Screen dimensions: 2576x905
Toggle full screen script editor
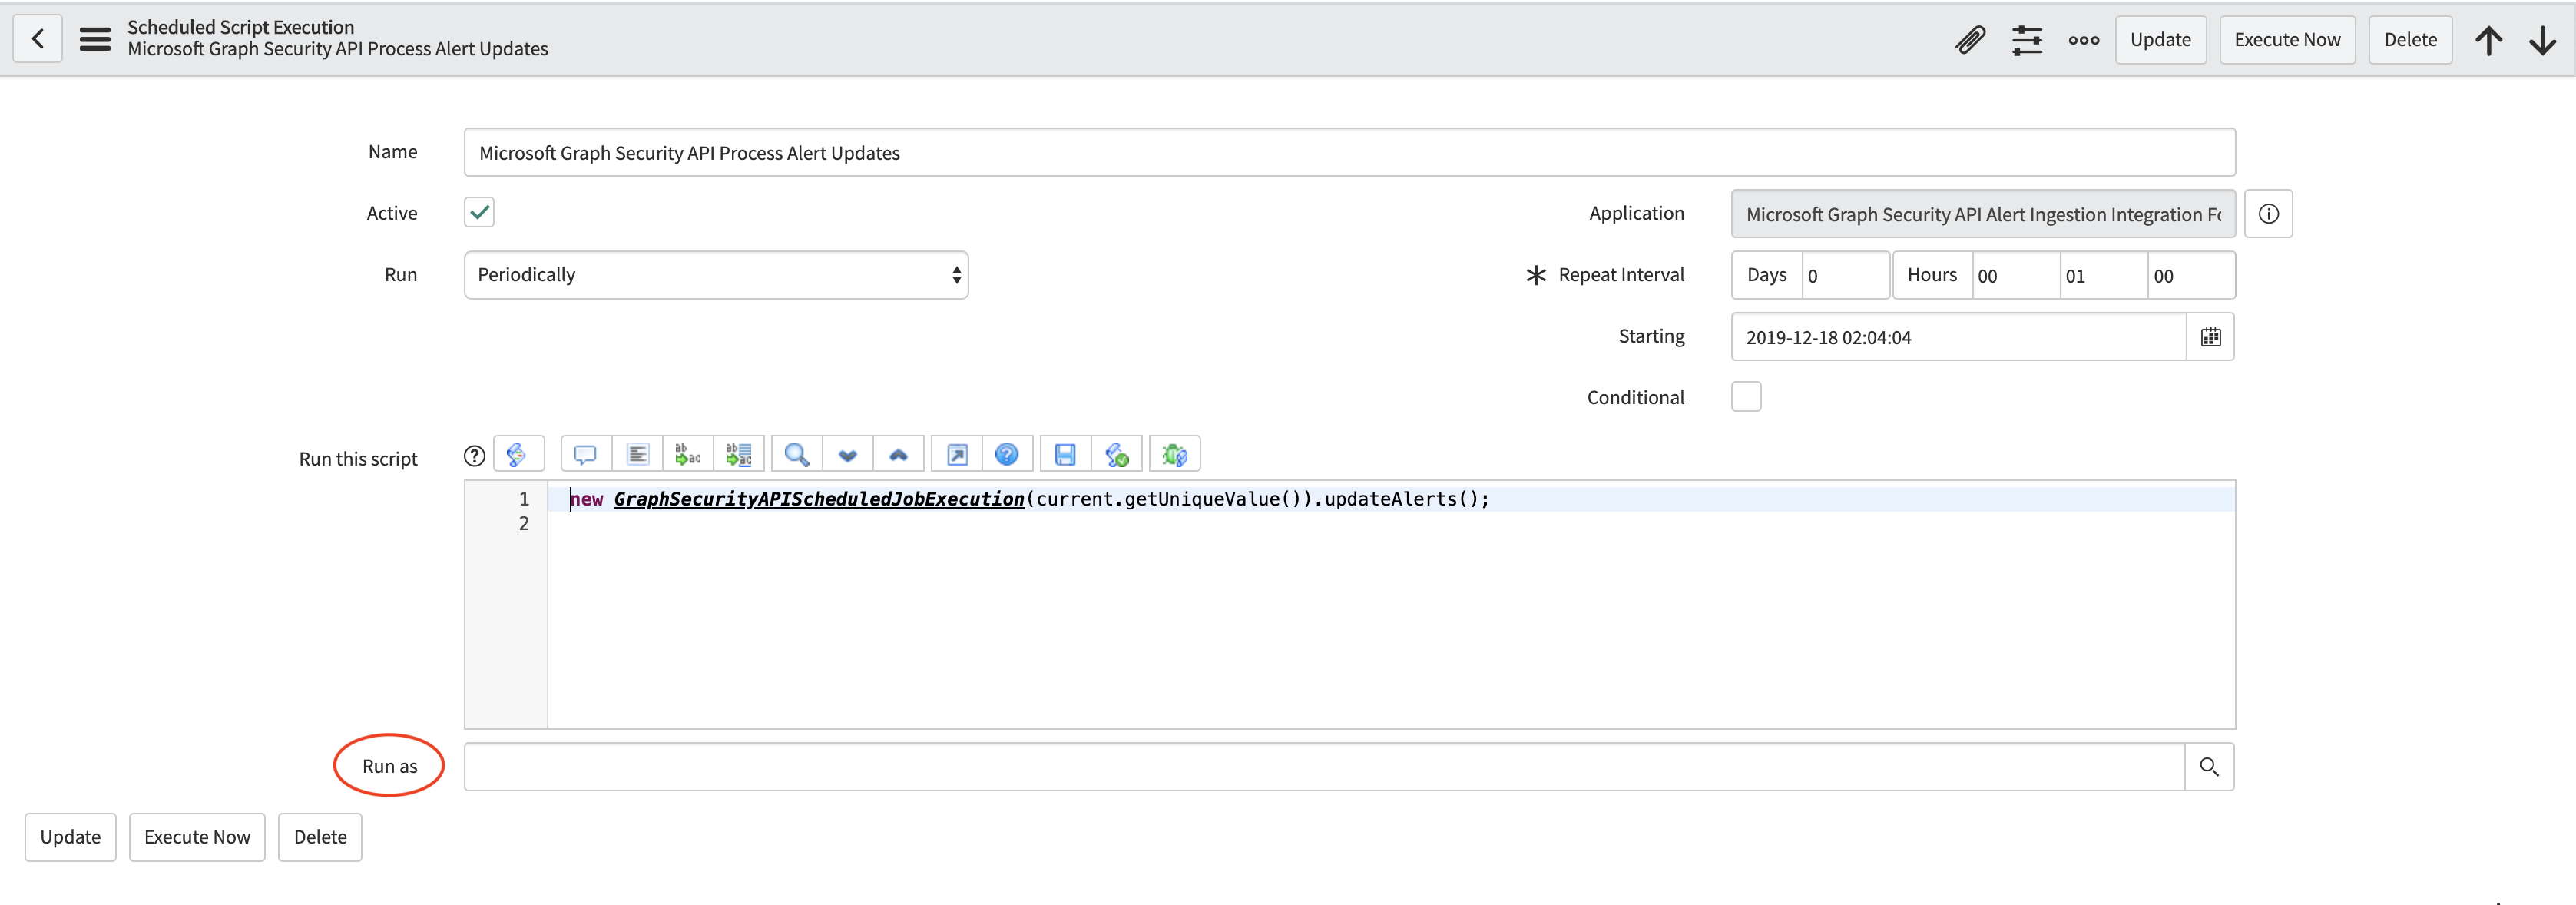pyautogui.click(x=957, y=455)
